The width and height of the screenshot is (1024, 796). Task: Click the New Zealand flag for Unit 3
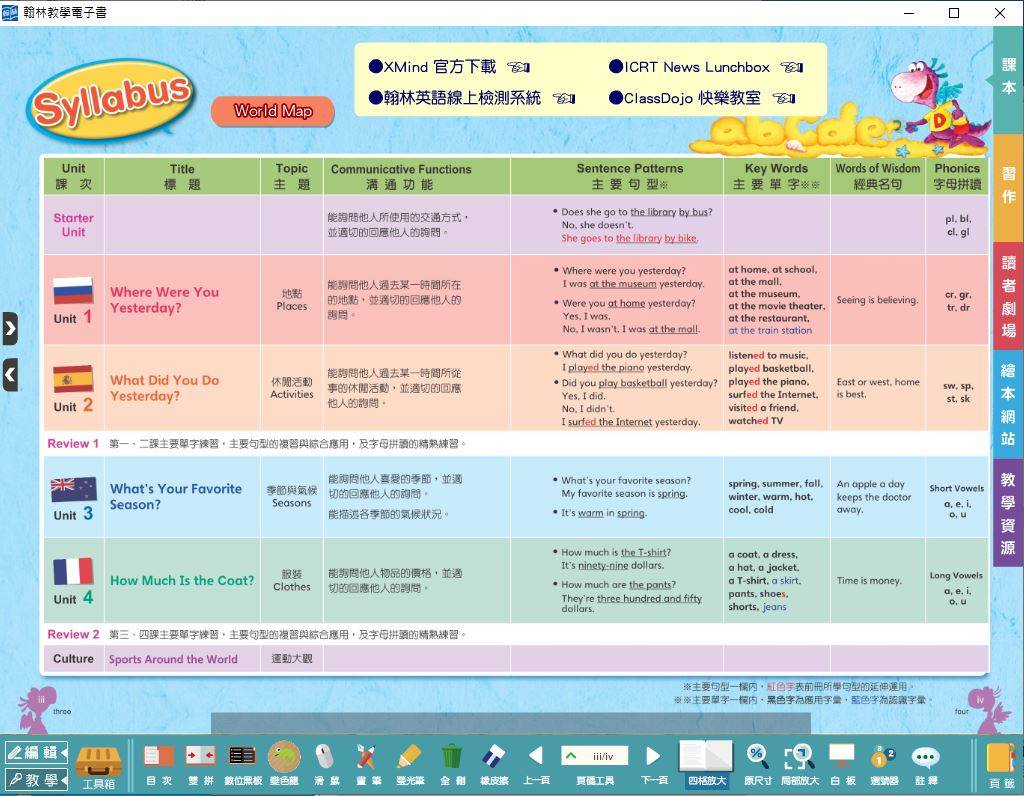pos(74,489)
